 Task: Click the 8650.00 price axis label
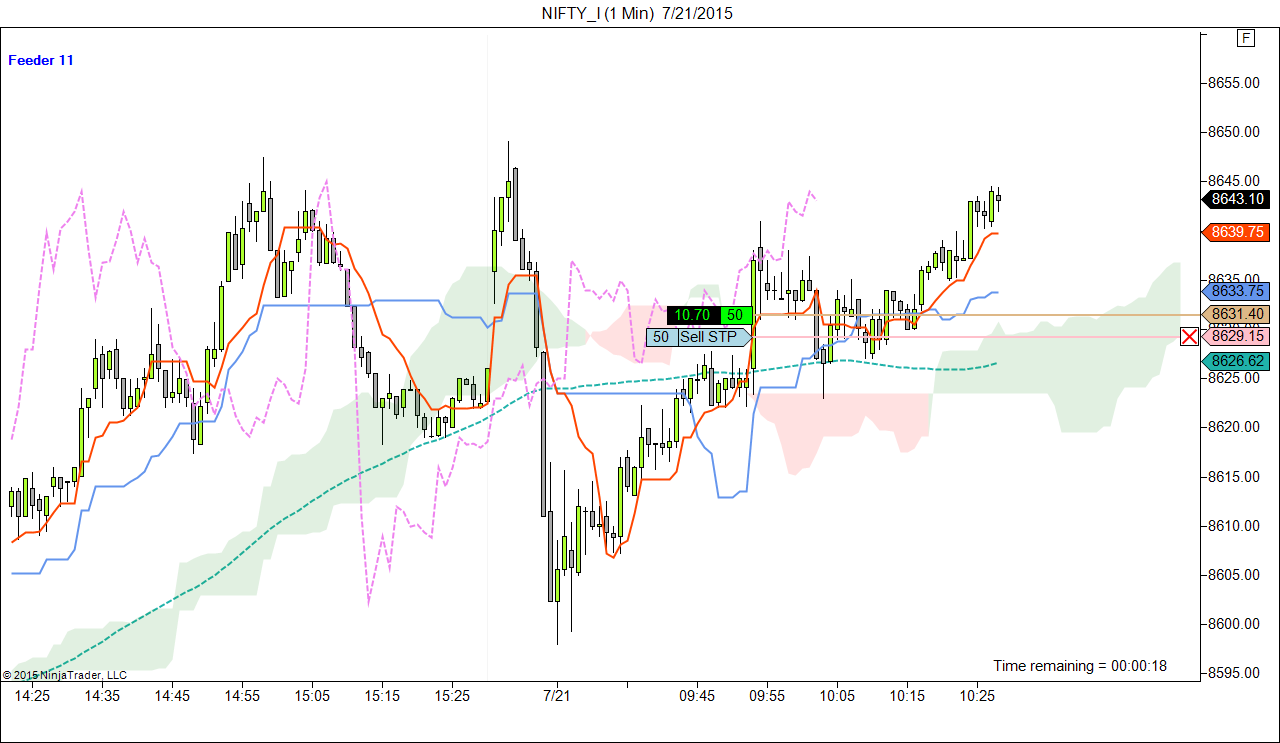1236,132
